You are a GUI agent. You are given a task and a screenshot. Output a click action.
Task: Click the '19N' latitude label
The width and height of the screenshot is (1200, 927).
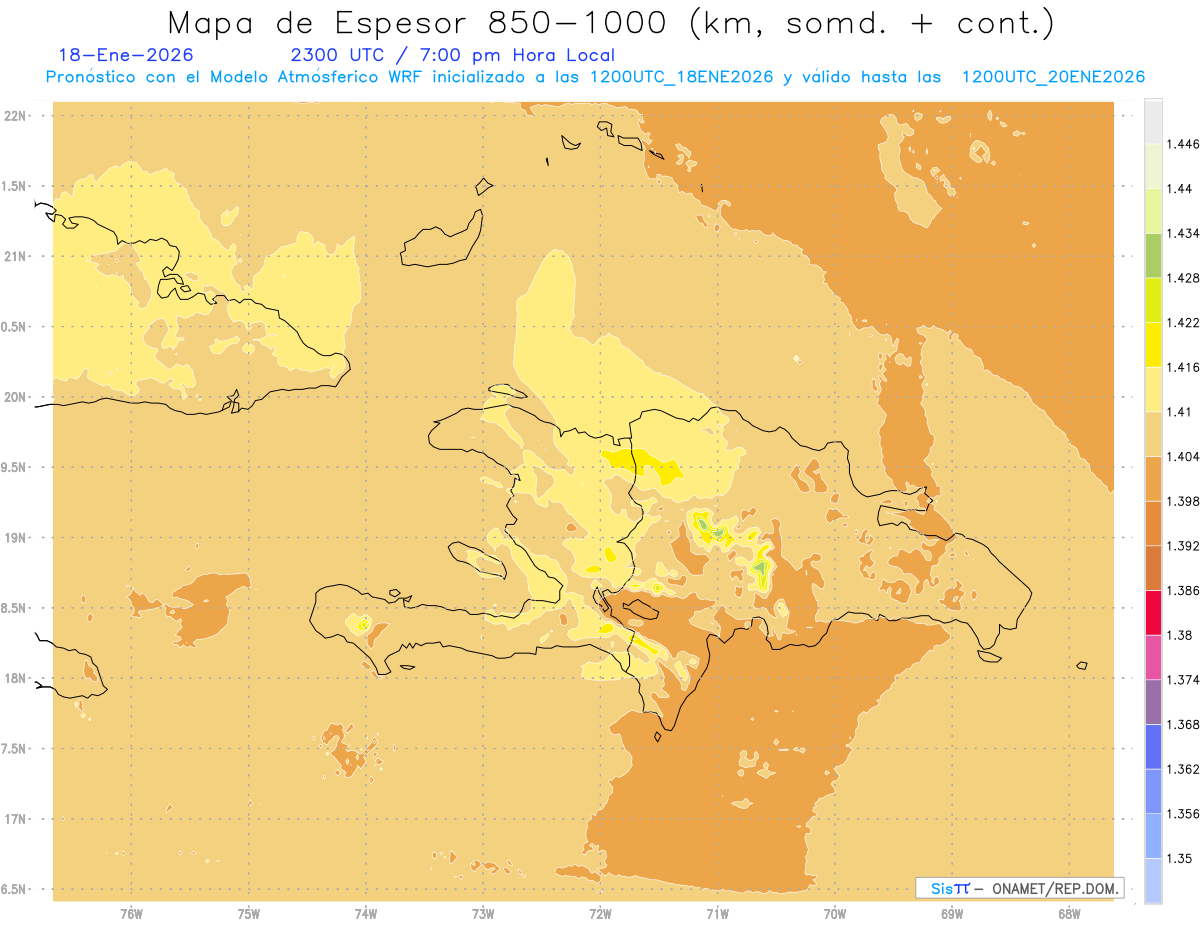(x=14, y=537)
